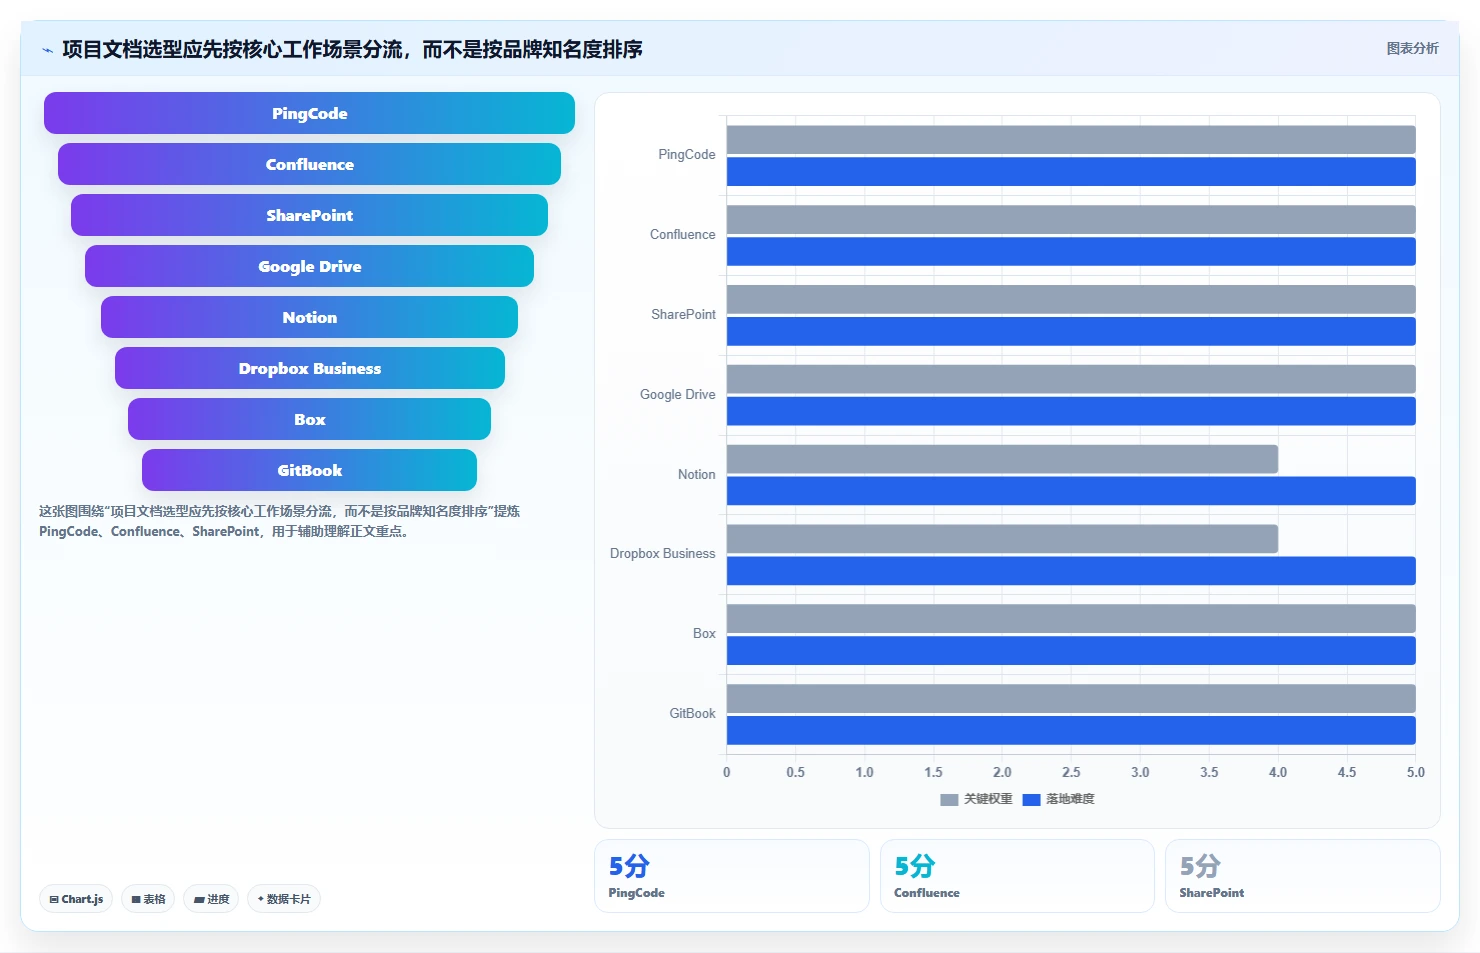The height and width of the screenshot is (953, 1480).
Task: Click PingCode's blue 落地难度 chart bar
Action: tap(1071, 171)
